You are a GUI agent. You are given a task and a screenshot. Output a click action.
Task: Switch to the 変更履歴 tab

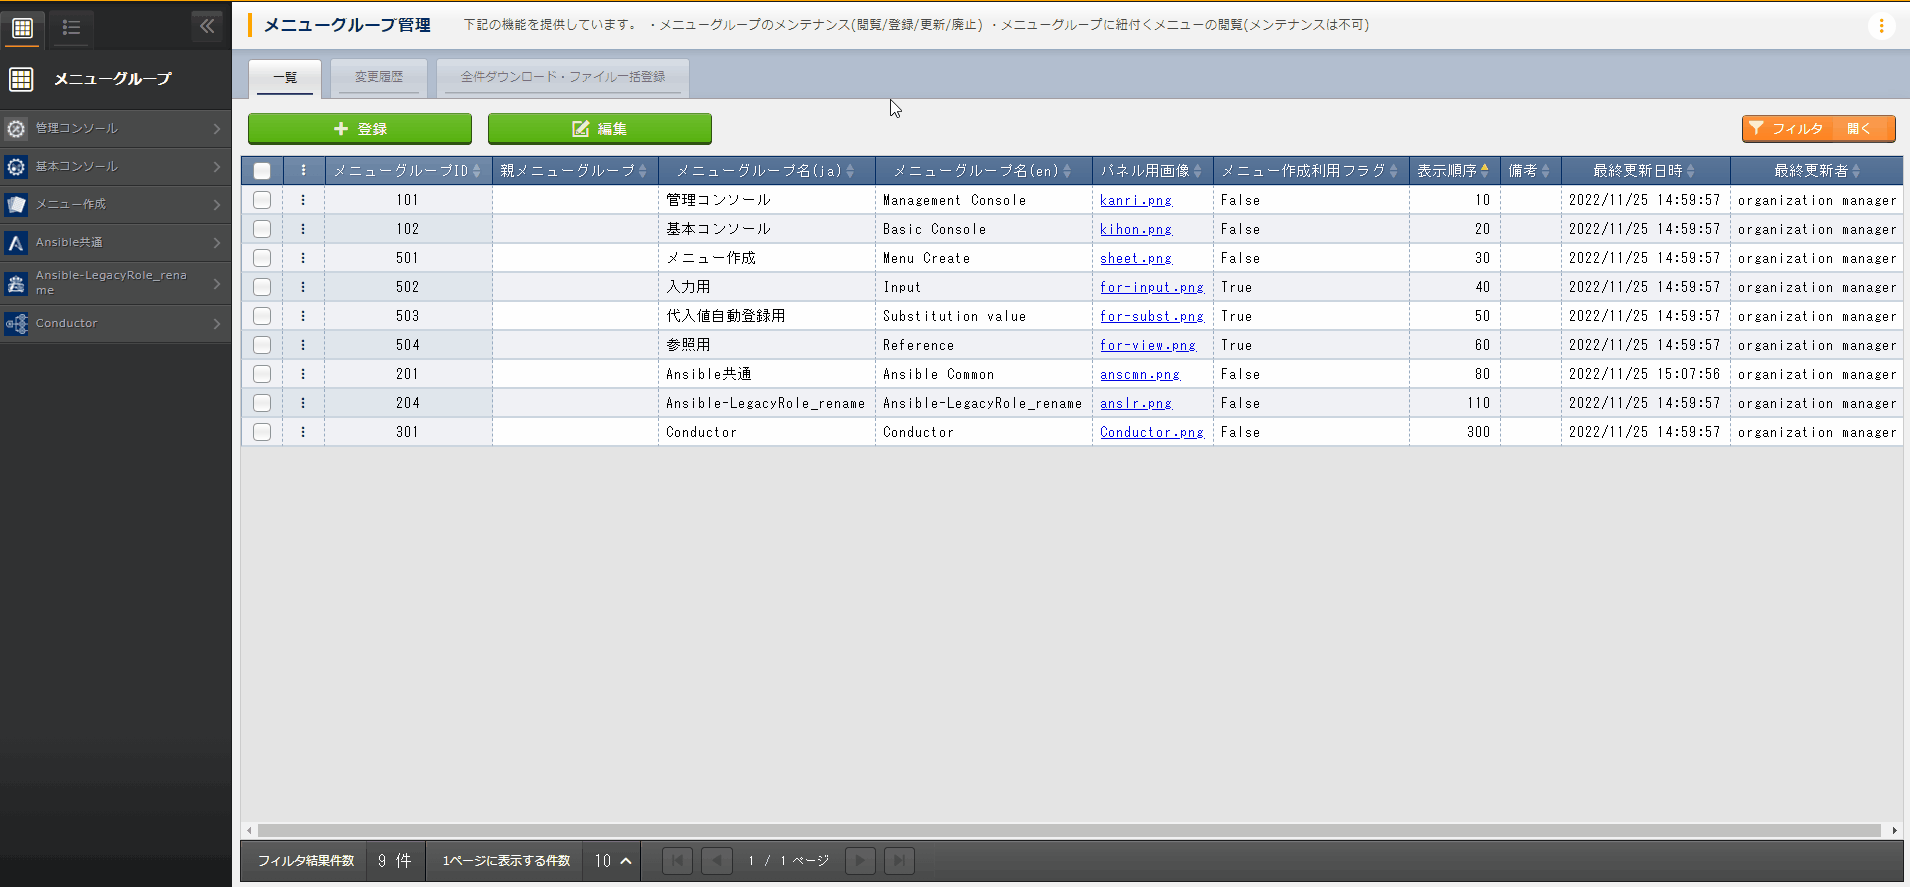click(379, 77)
